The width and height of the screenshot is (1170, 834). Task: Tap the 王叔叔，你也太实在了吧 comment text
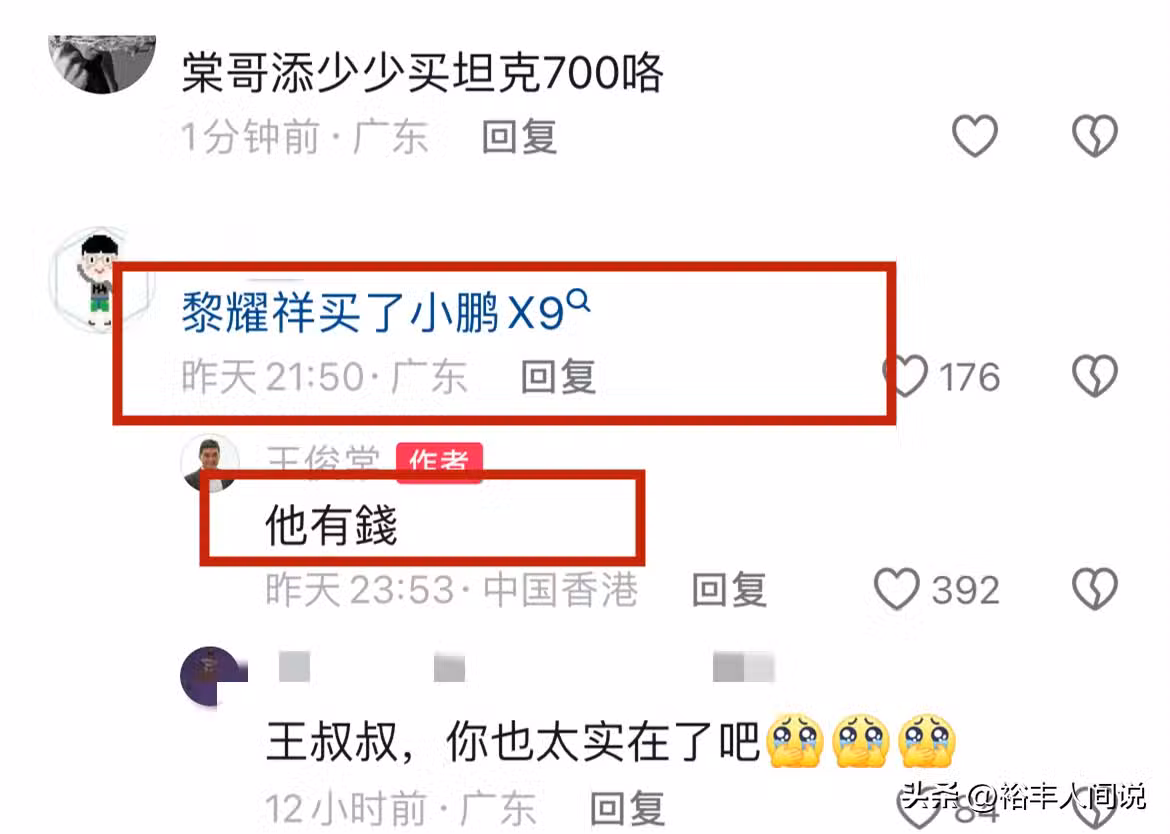coord(513,741)
